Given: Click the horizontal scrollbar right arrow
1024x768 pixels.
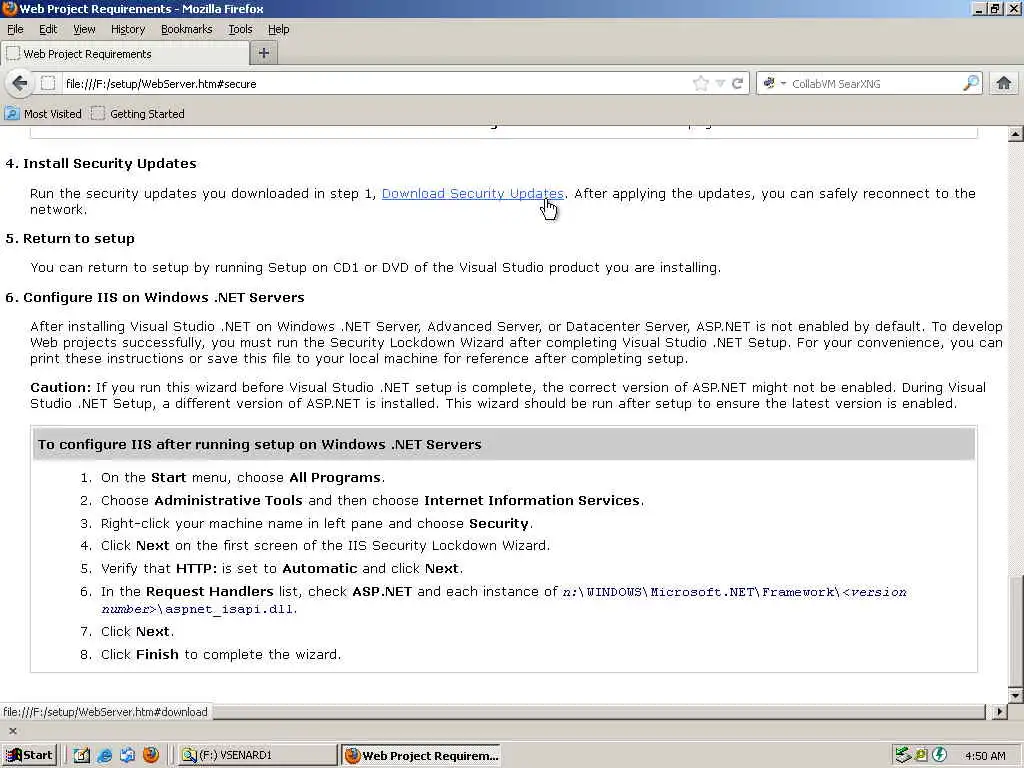Looking at the screenshot, I should pyautogui.click(x=999, y=712).
